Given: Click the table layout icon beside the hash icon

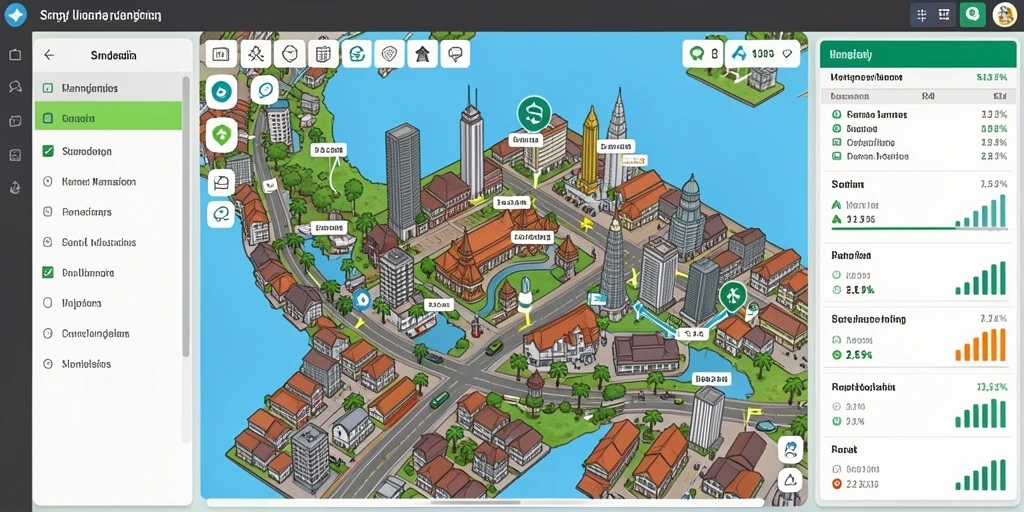Looking at the screenshot, I should coord(944,15).
